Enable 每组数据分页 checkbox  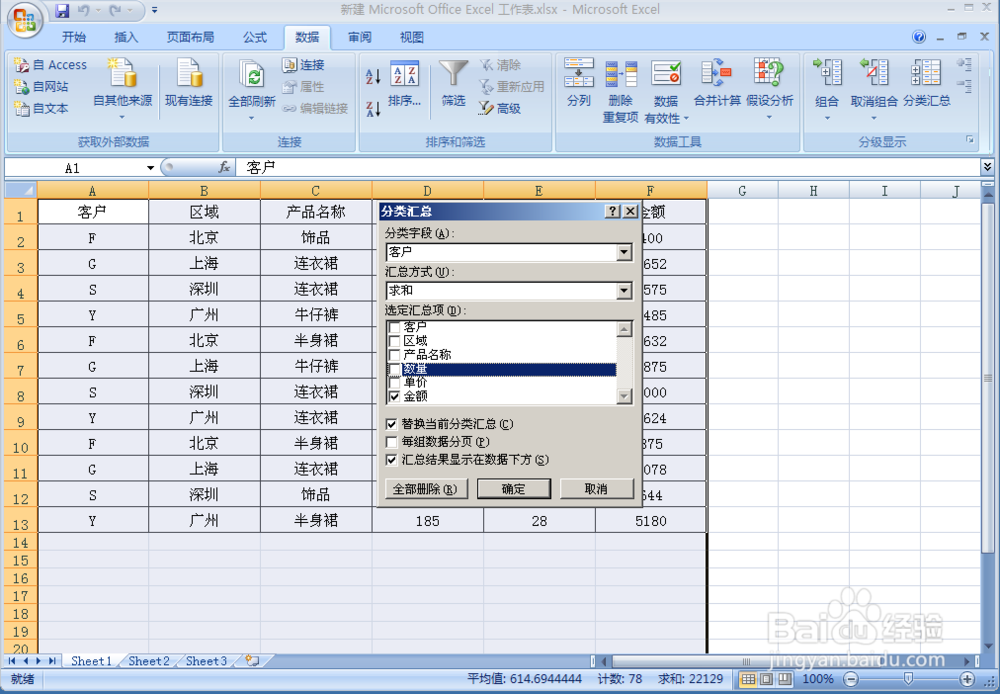click(392, 442)
